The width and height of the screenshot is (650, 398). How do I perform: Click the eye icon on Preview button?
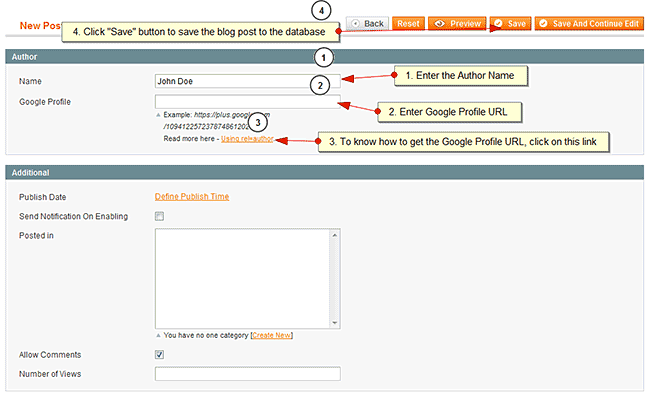439,24
